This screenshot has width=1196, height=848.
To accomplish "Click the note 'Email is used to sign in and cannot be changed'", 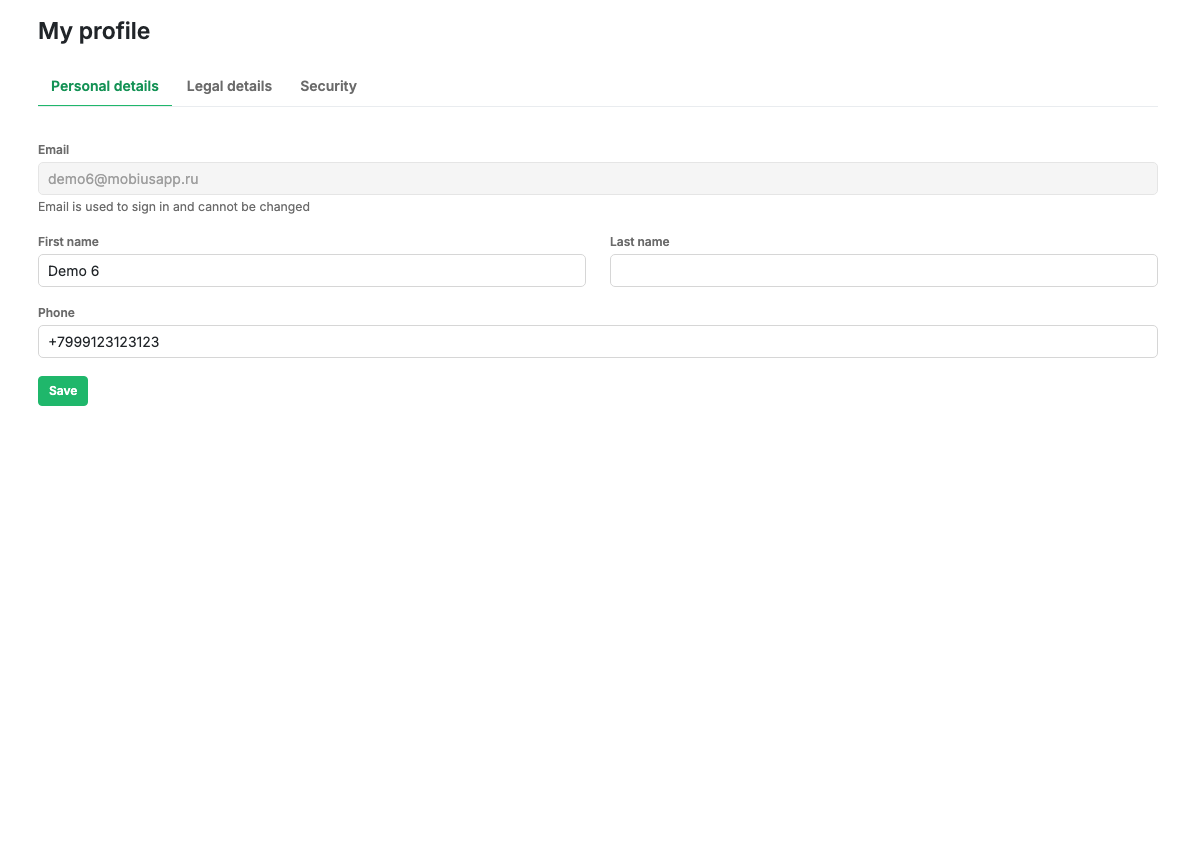I will pos(174,207).
